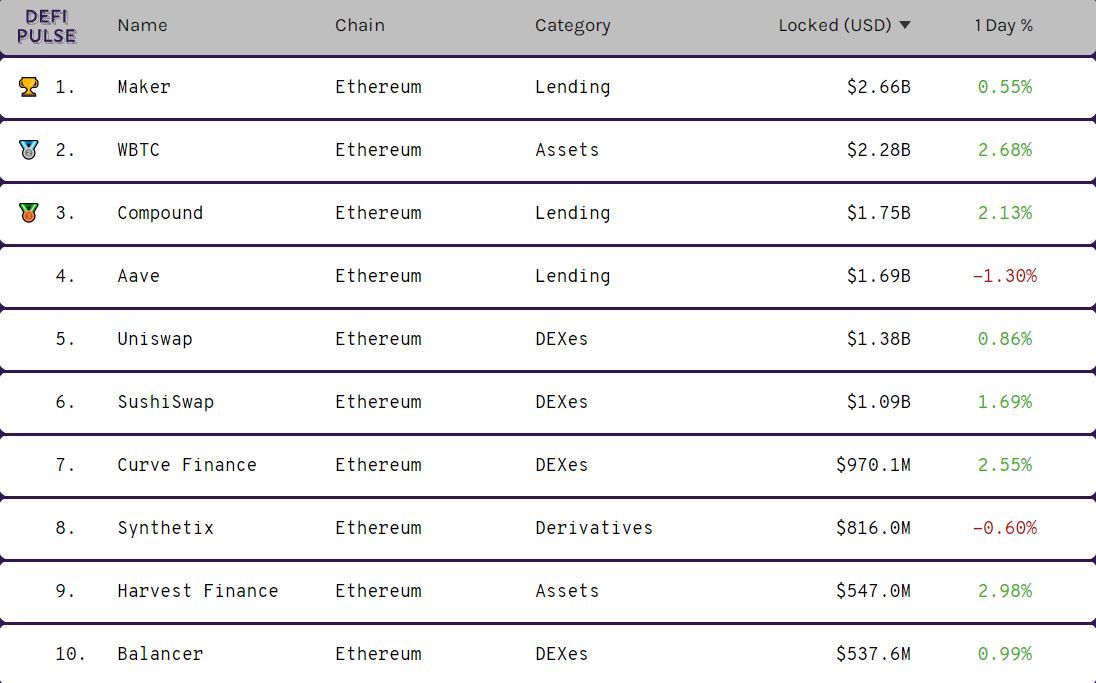Click the bronze medal icon beside Compound
This screenshot has width=1096, height=683.
(29, 213)
